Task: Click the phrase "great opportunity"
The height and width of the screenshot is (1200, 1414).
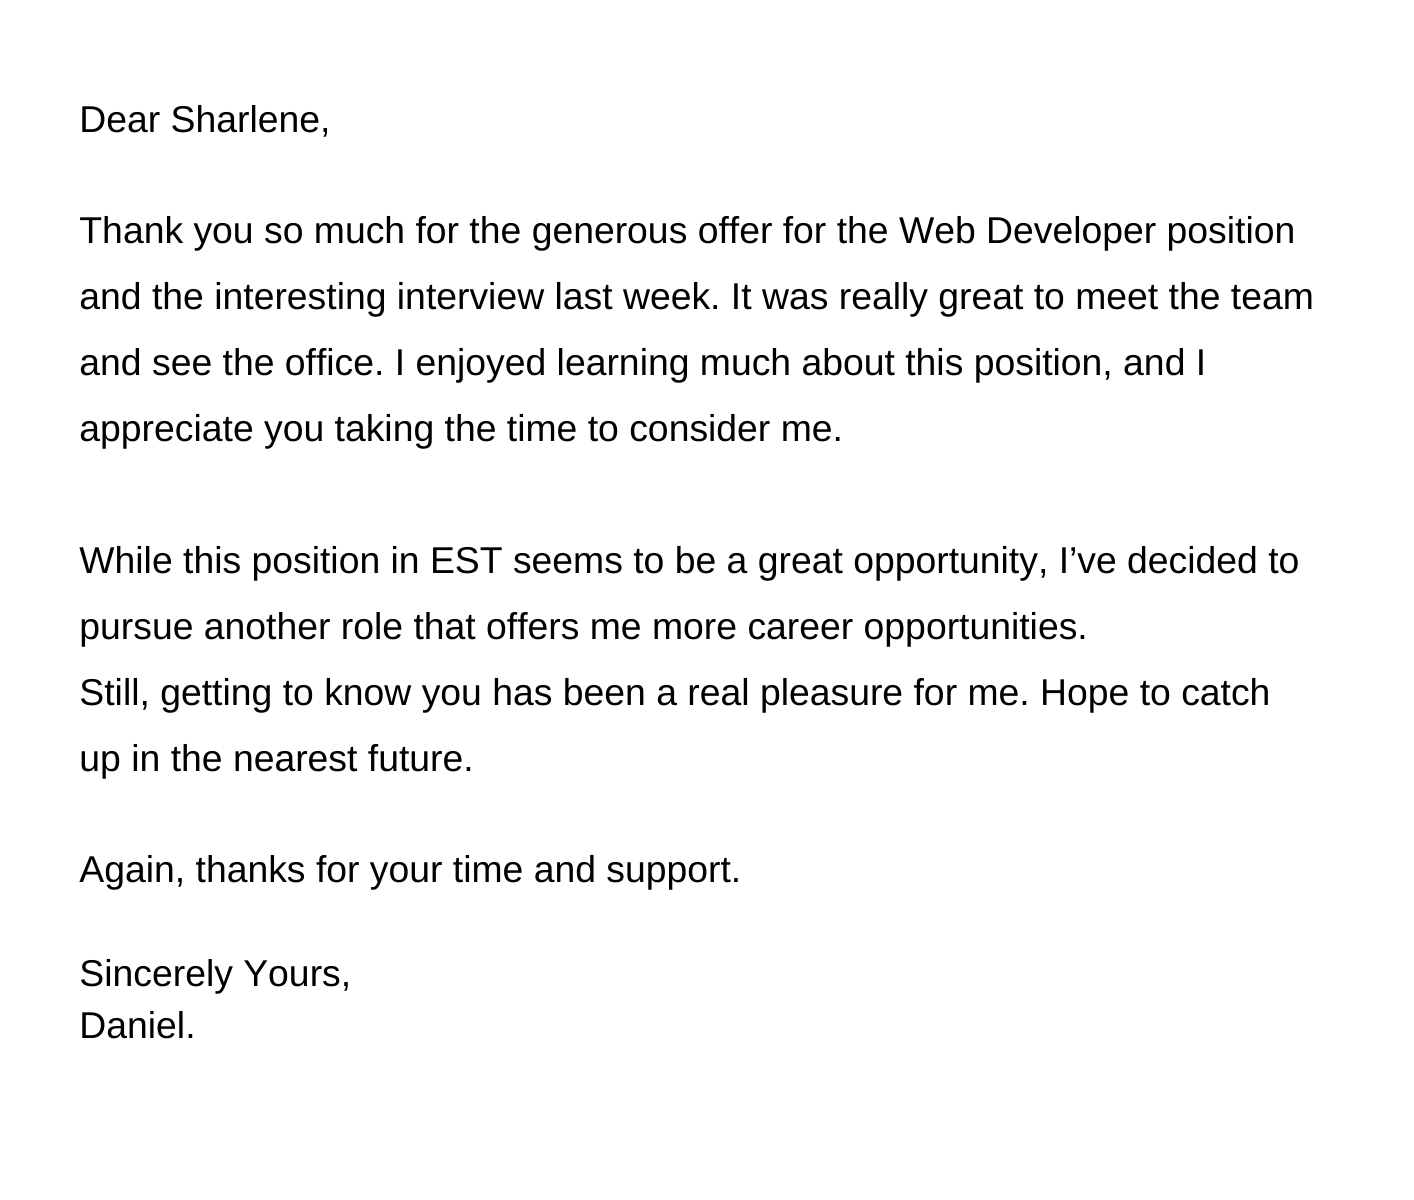Action: (899, 561)
